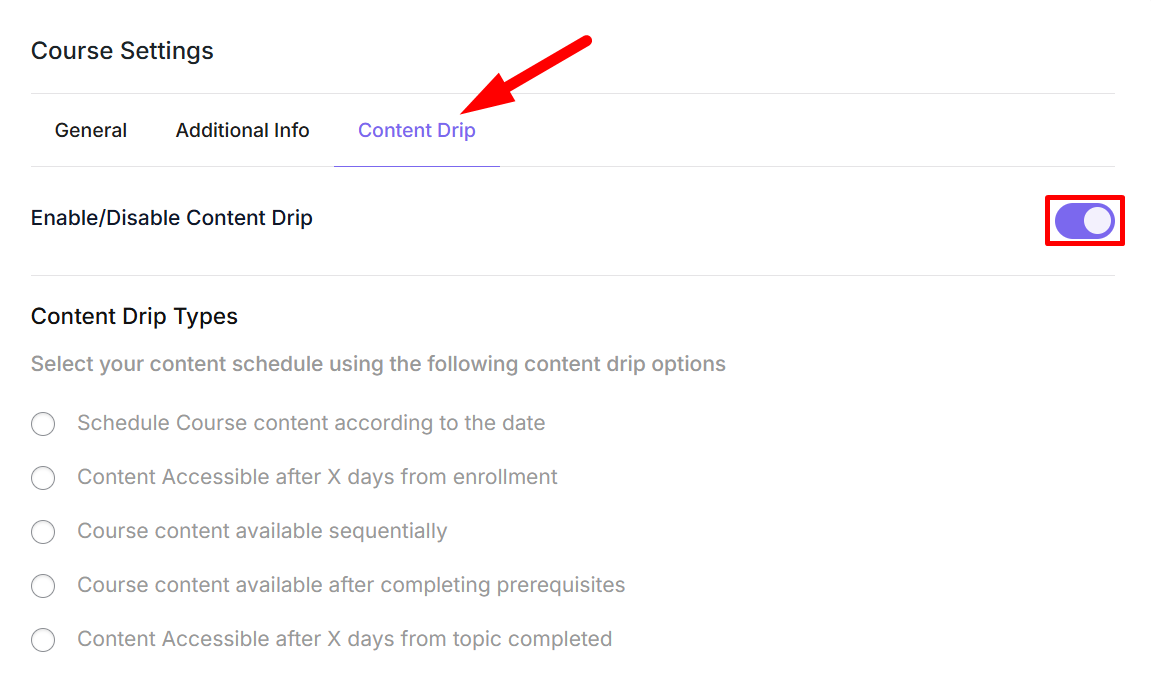Select the Content Drip tab
The height and width of the screenshot is (691, 1151).
tap(416, 131)
